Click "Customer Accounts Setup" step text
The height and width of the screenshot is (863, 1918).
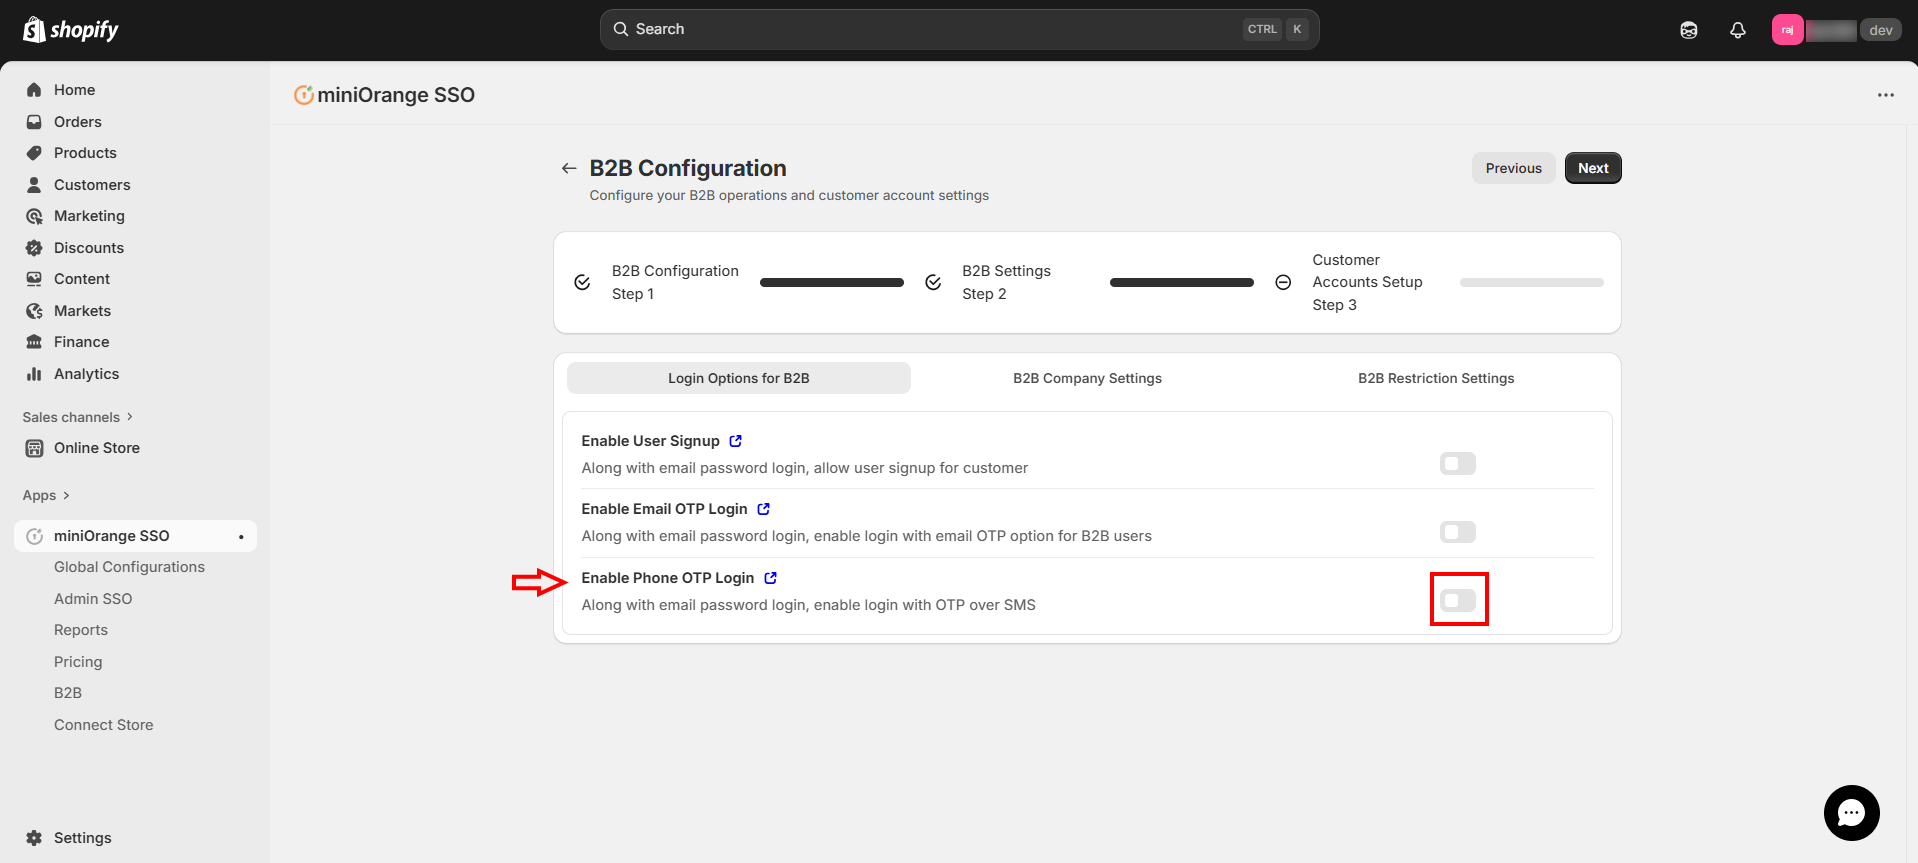tap(1367, 271)
